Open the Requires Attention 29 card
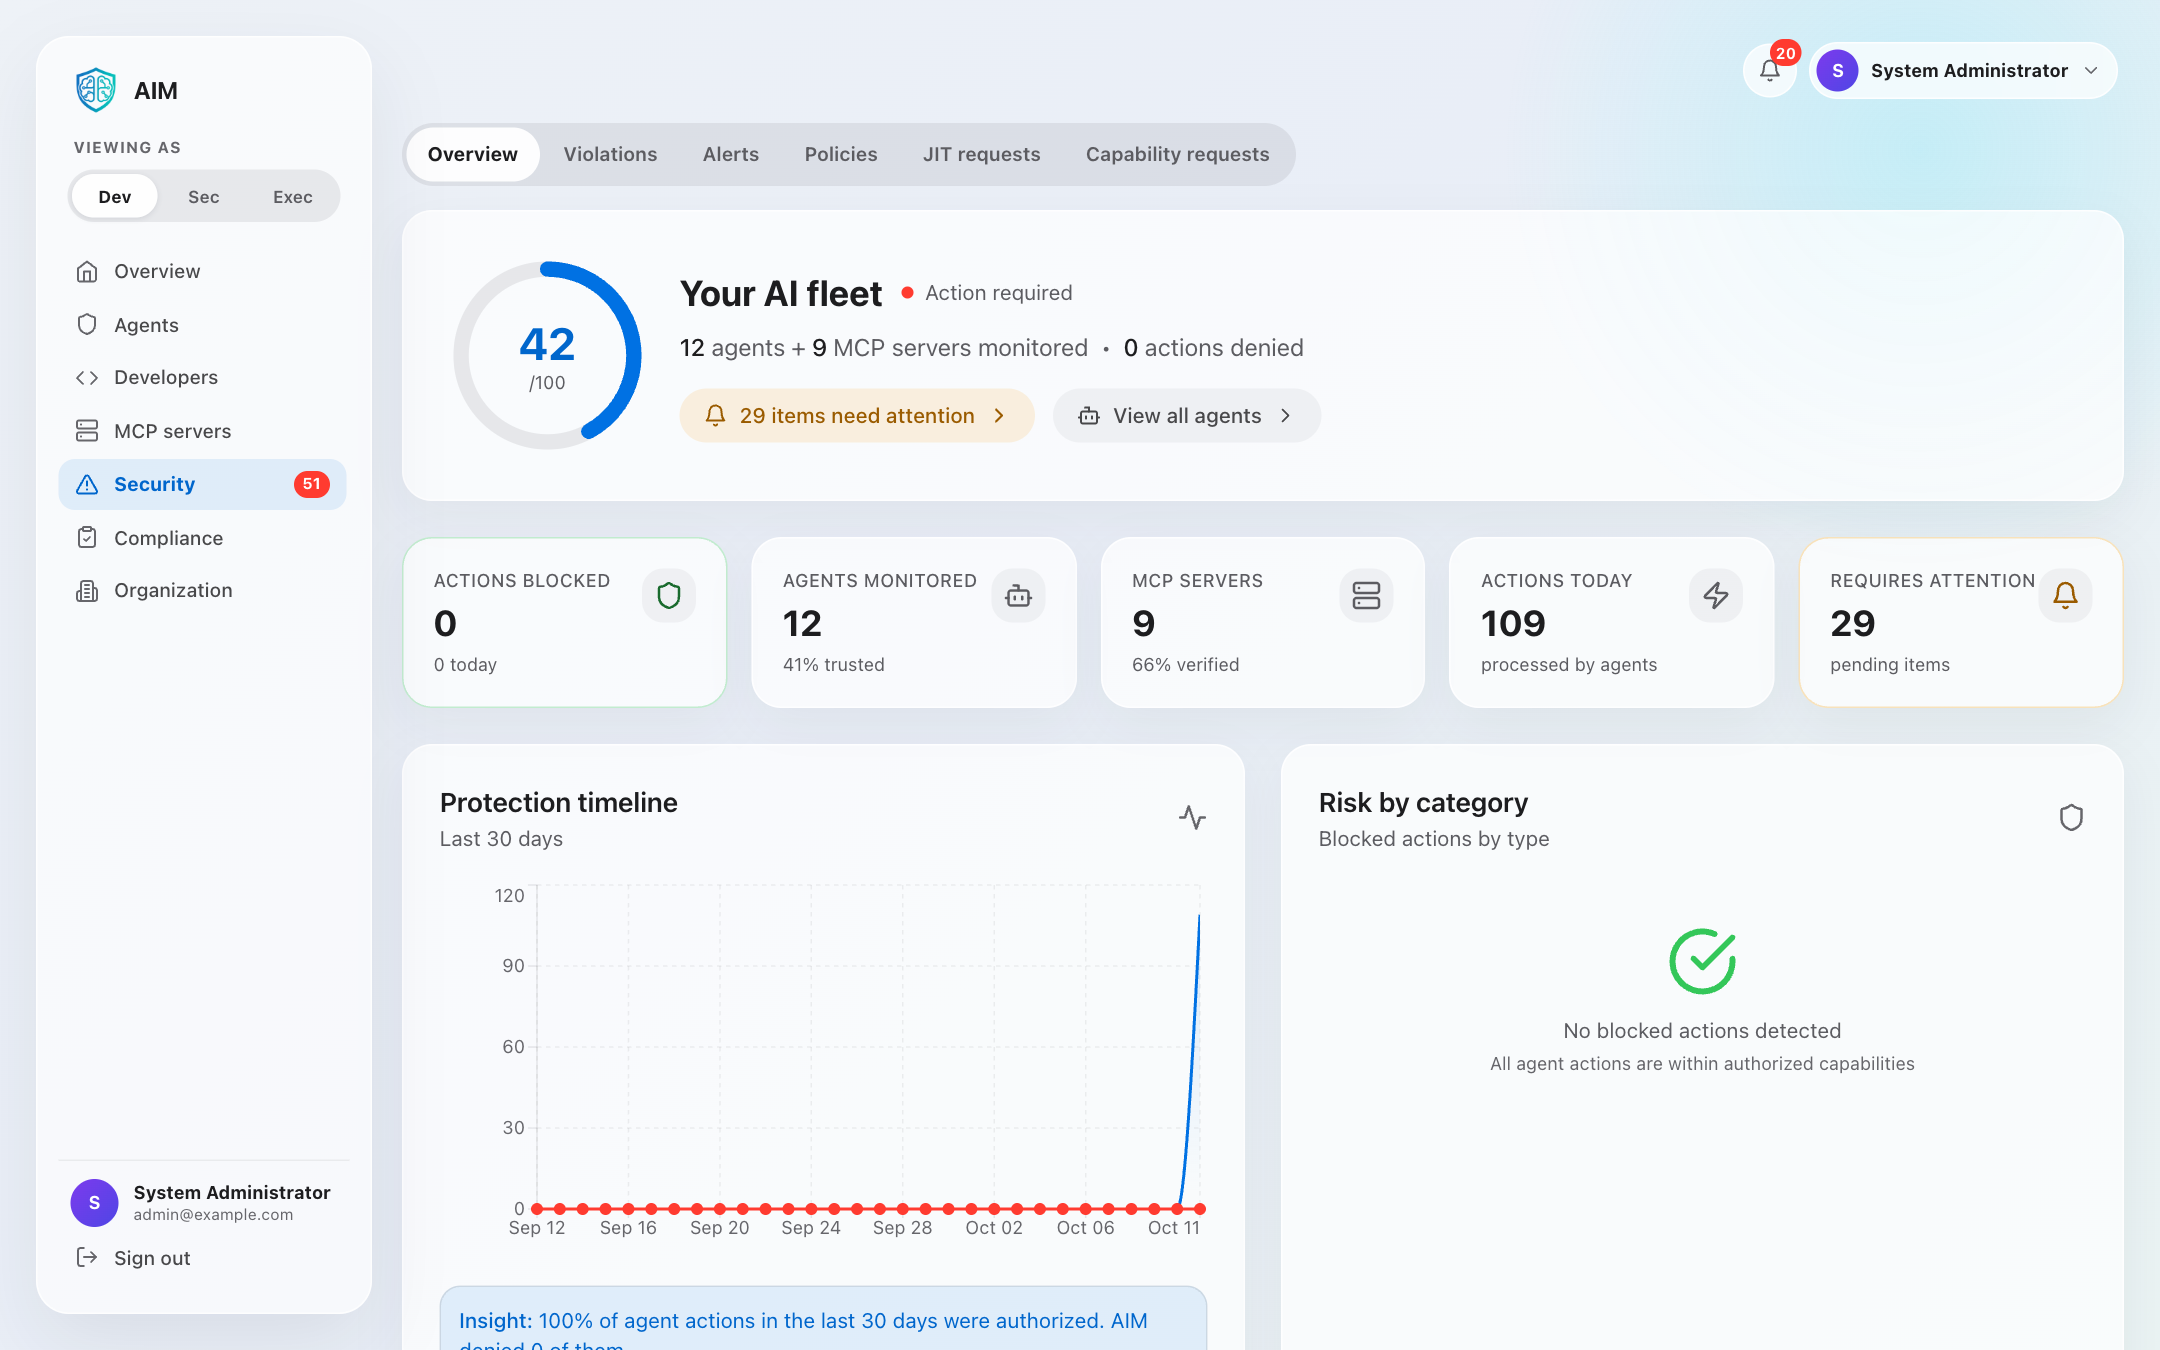This screenshot has height=1350, width=2160. (1960, 623)
